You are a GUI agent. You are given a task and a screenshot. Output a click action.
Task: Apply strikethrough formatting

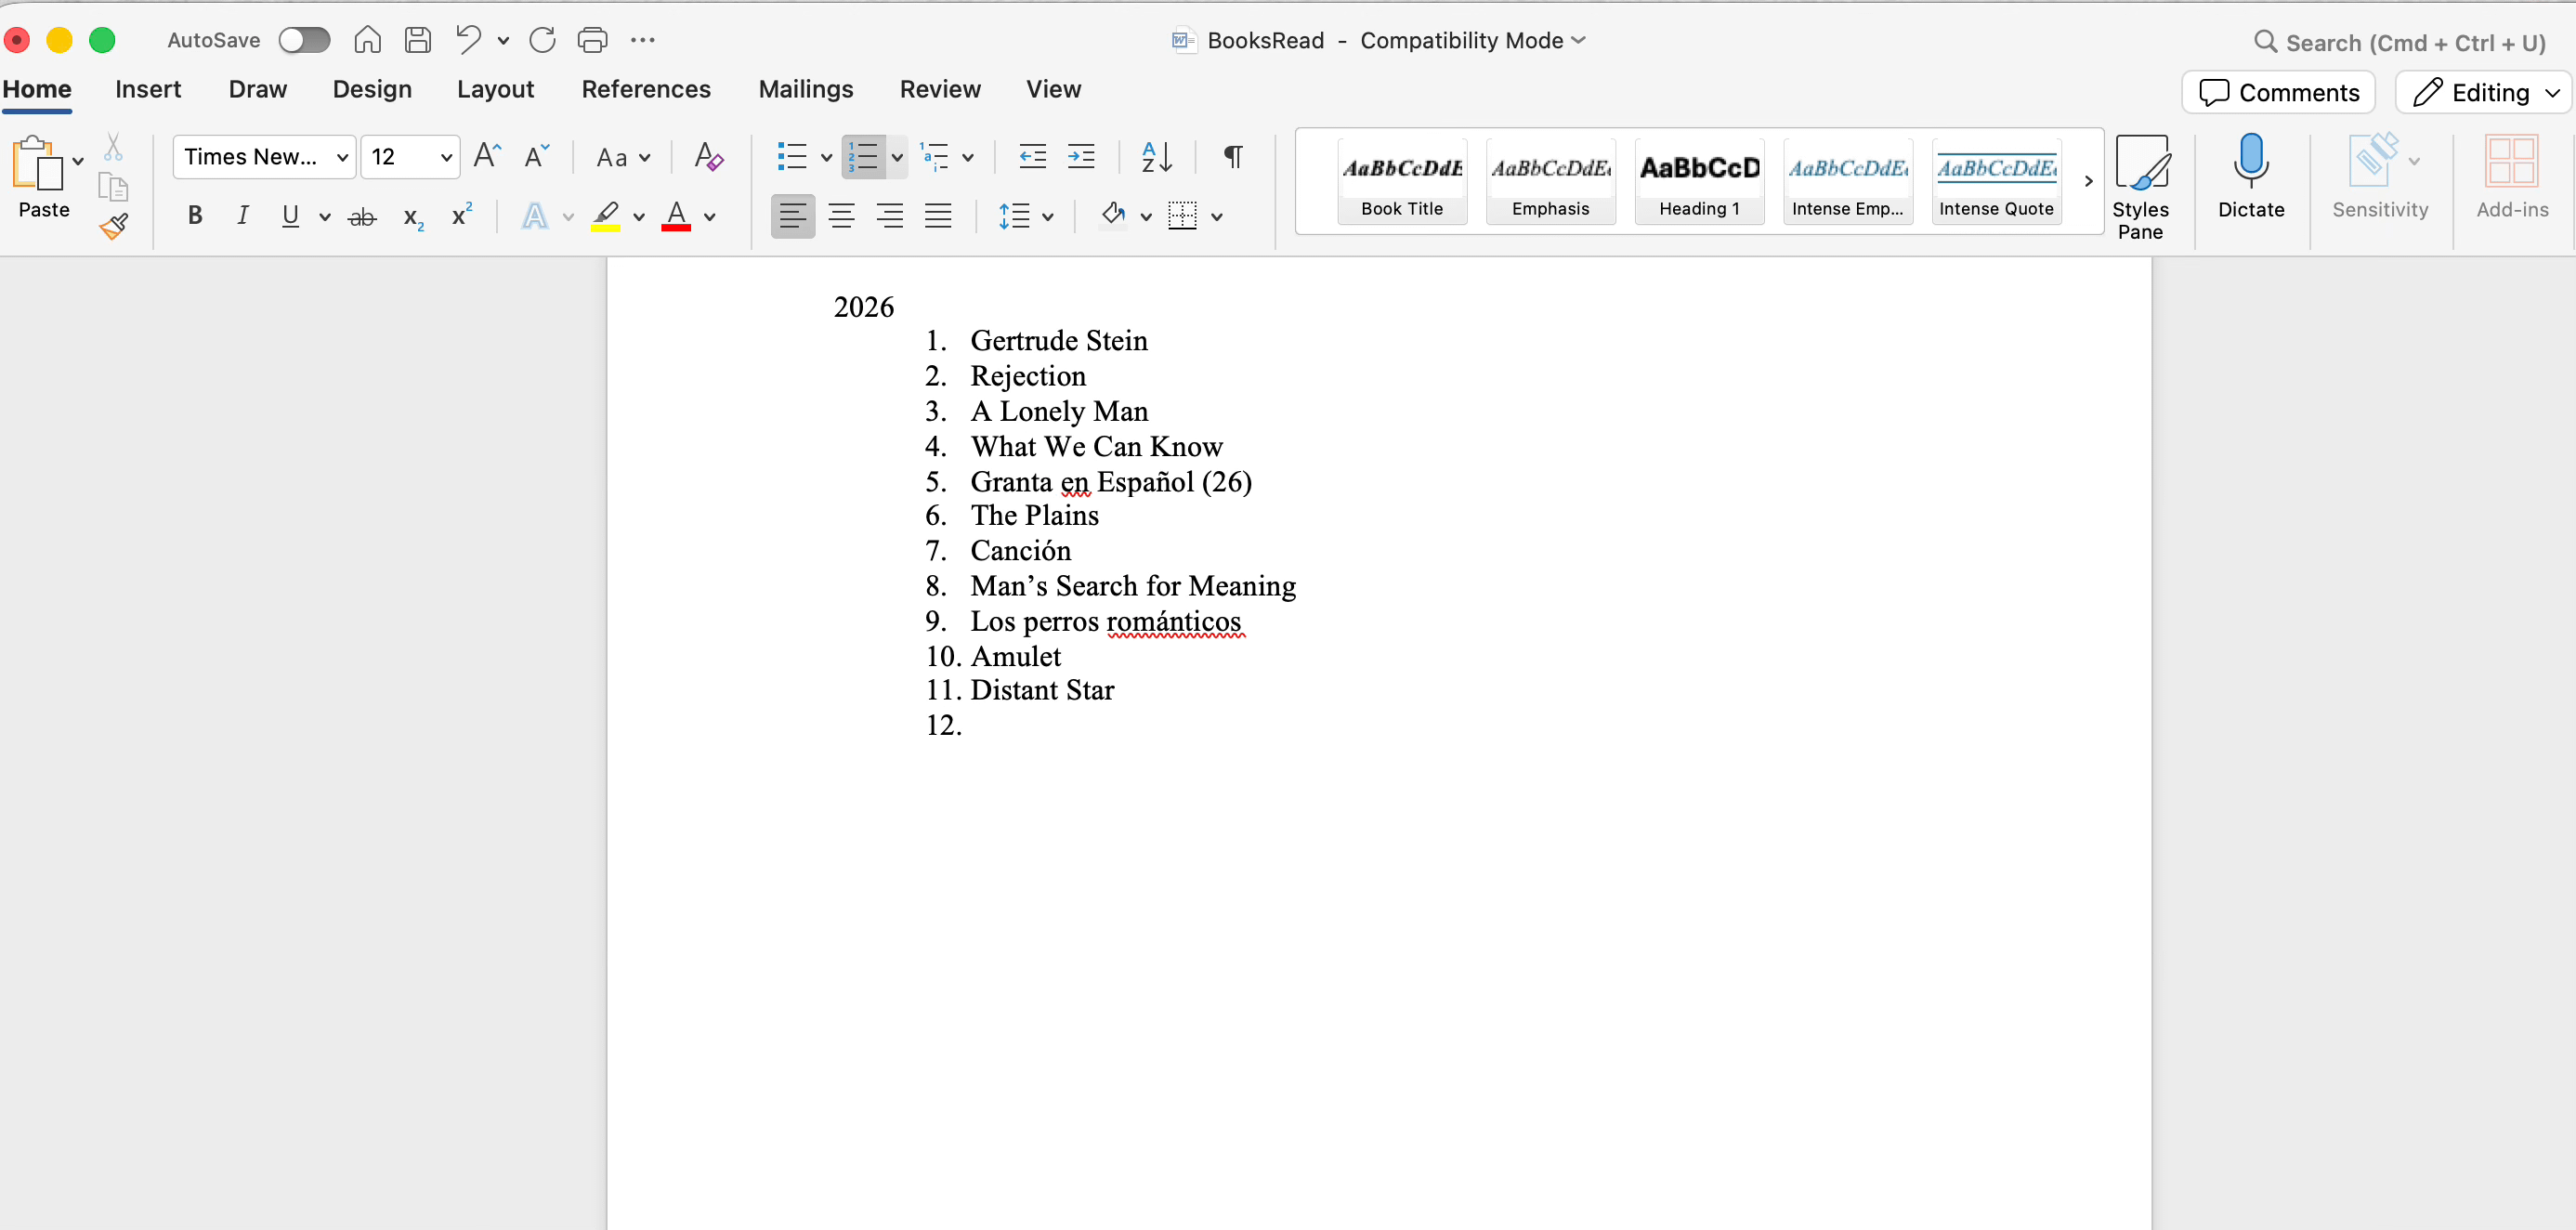click(x=362, y=216)
